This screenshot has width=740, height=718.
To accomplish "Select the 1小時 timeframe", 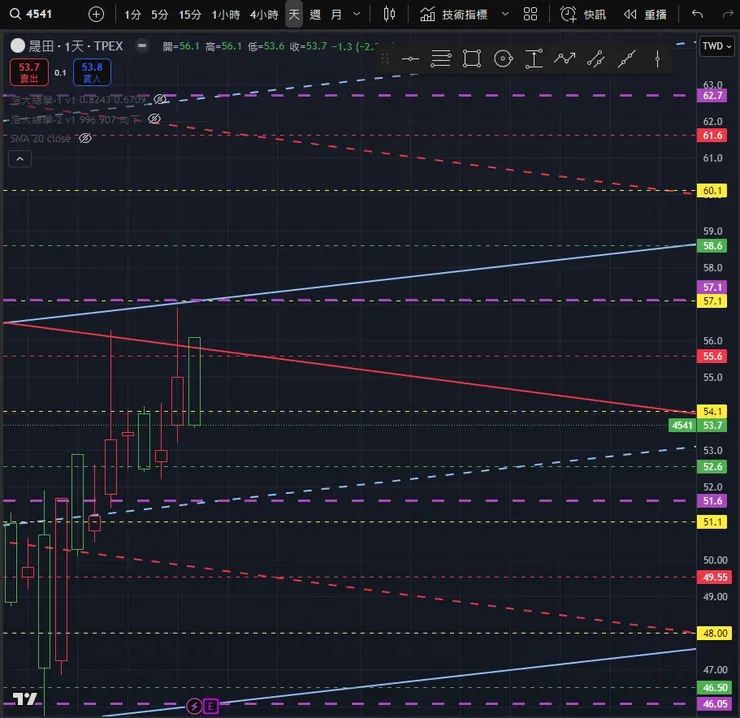I will pyautogui.click(x=226, y=15).
